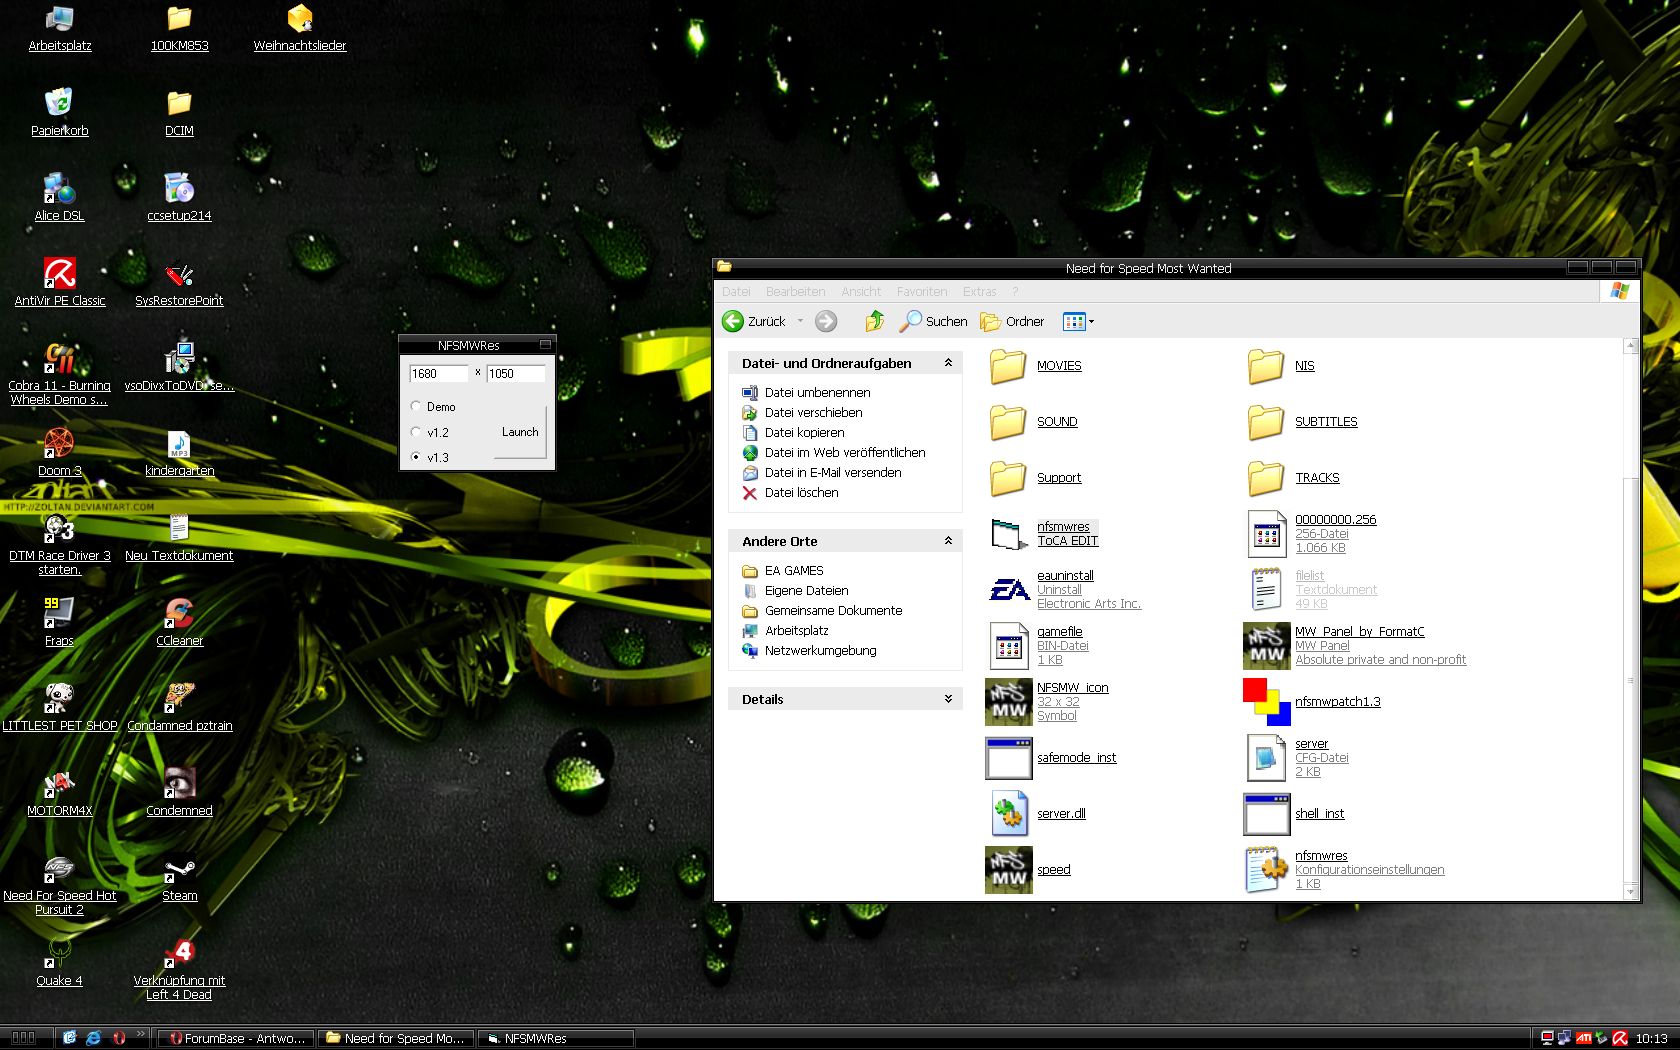Click the height field showing 1050

(516, 374)
